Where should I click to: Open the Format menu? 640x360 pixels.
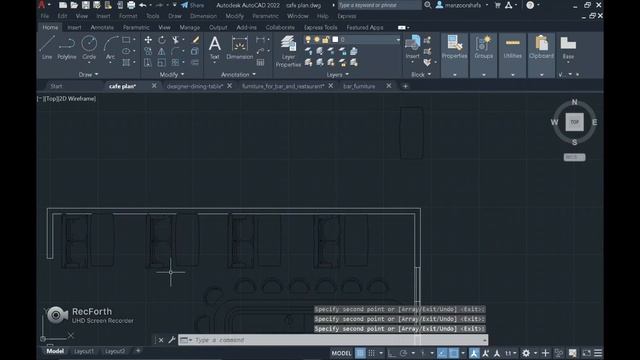click(x=128, y=16)
